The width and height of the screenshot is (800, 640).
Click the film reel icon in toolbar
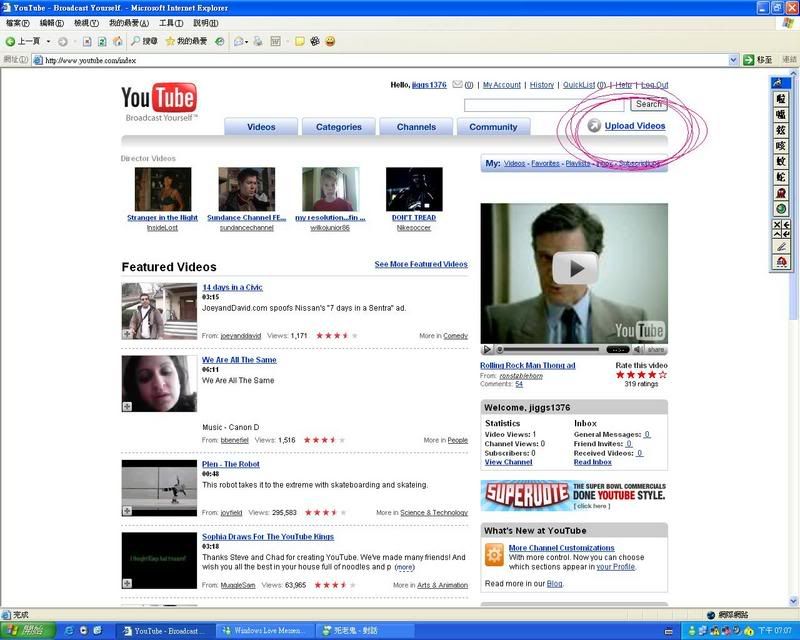[x=315, y=41]
